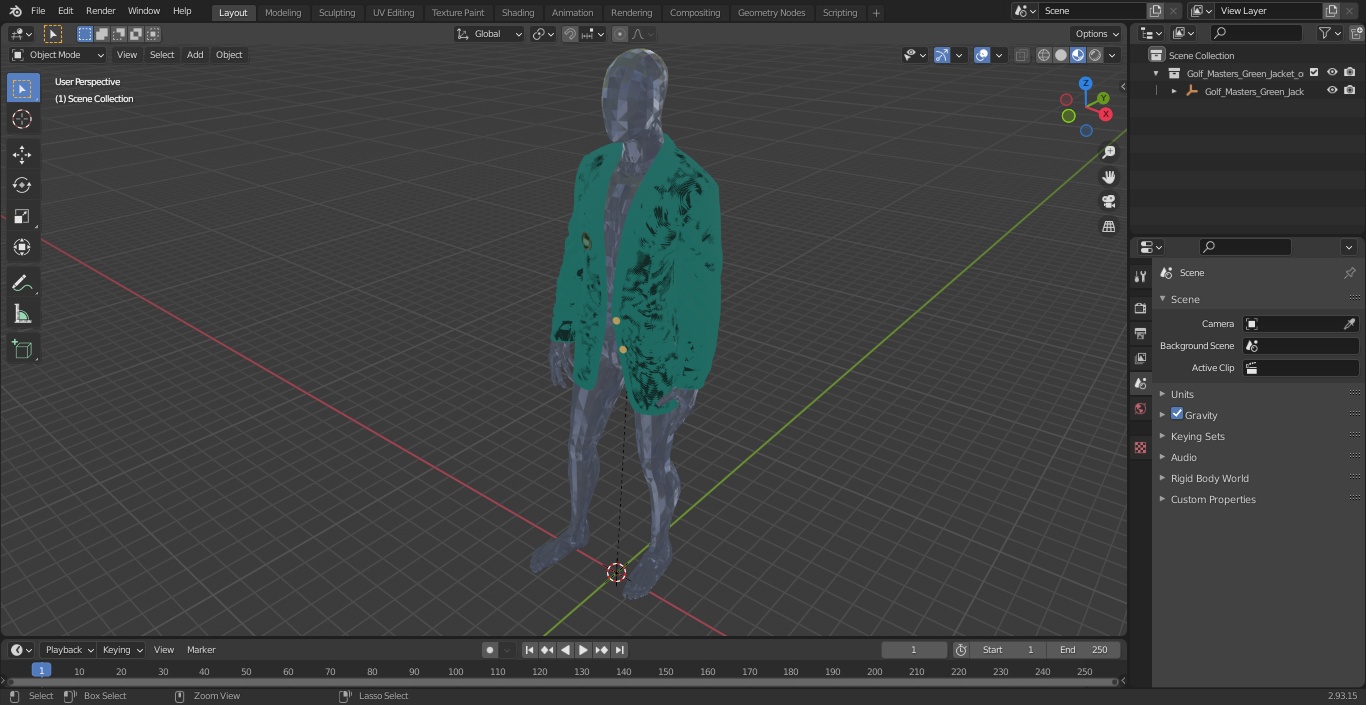Open Global transform orientation dropdown
Viewport: 1366px width, 705px height.
click(x=490, y=34)
